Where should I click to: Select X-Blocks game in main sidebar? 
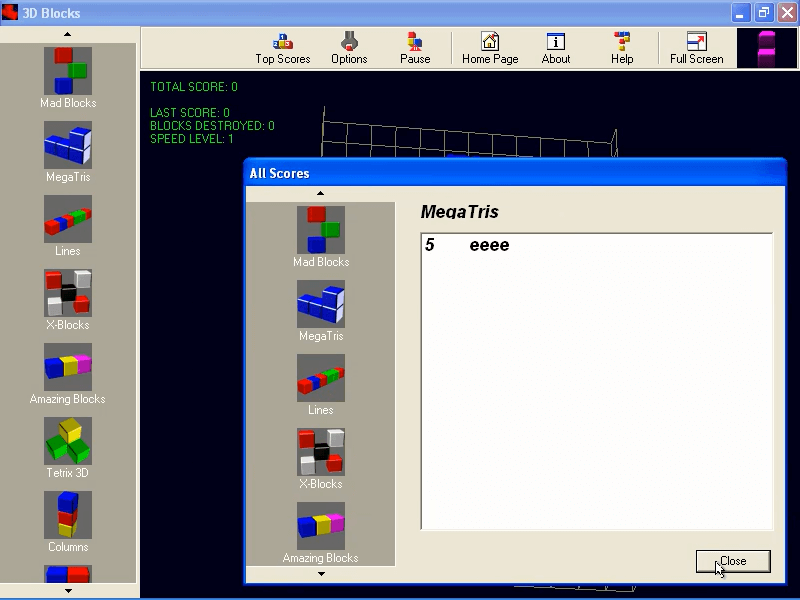pyautogui.click(x=68, y=299)
